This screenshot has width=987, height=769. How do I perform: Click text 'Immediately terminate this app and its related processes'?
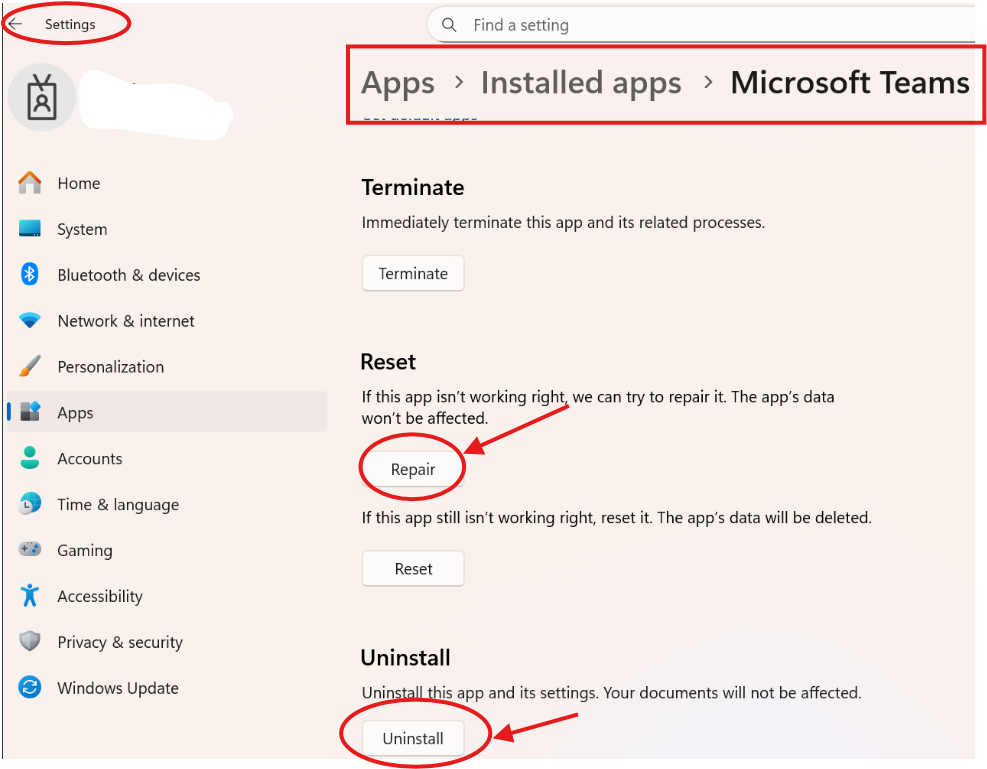pyautogui.click(x=563, y=223)
